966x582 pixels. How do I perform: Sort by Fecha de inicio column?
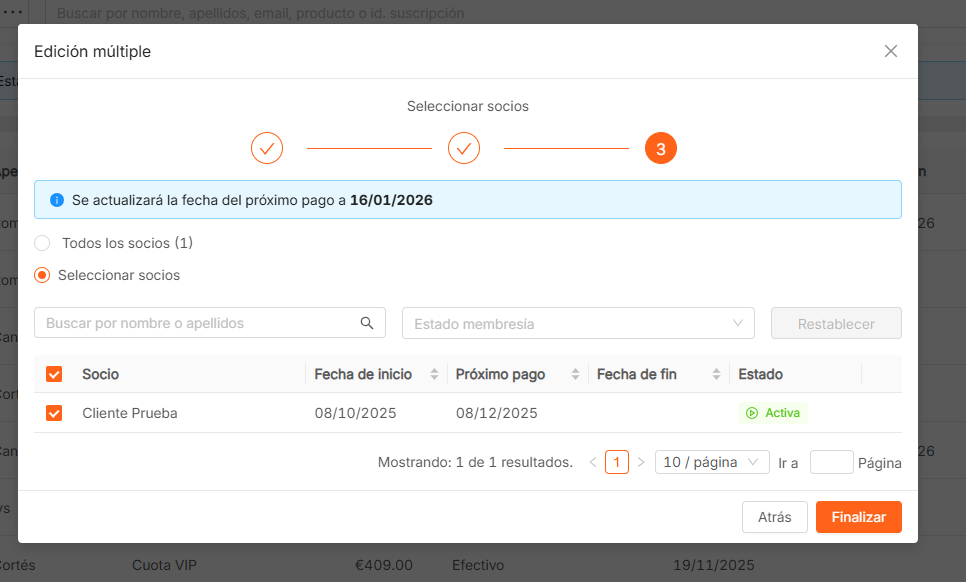(434, 374)
